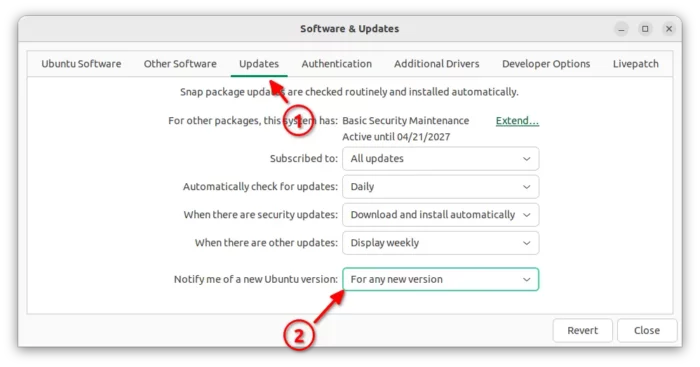The width and height of the screenshot is (700, 367).
Task: Open the other updates Display weekly dropdown
Action: coord(441,243)
